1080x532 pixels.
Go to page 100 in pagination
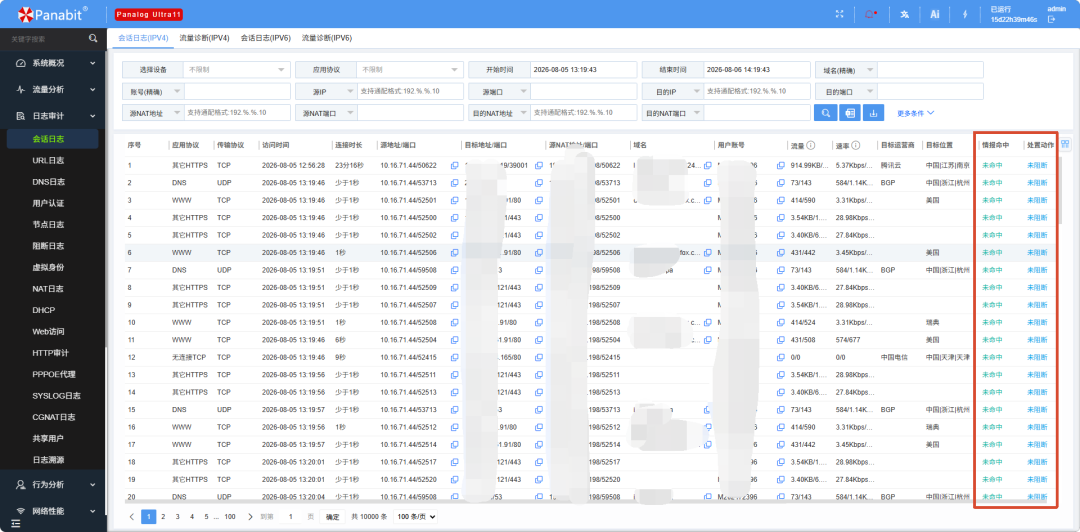[x=230, y=516]
